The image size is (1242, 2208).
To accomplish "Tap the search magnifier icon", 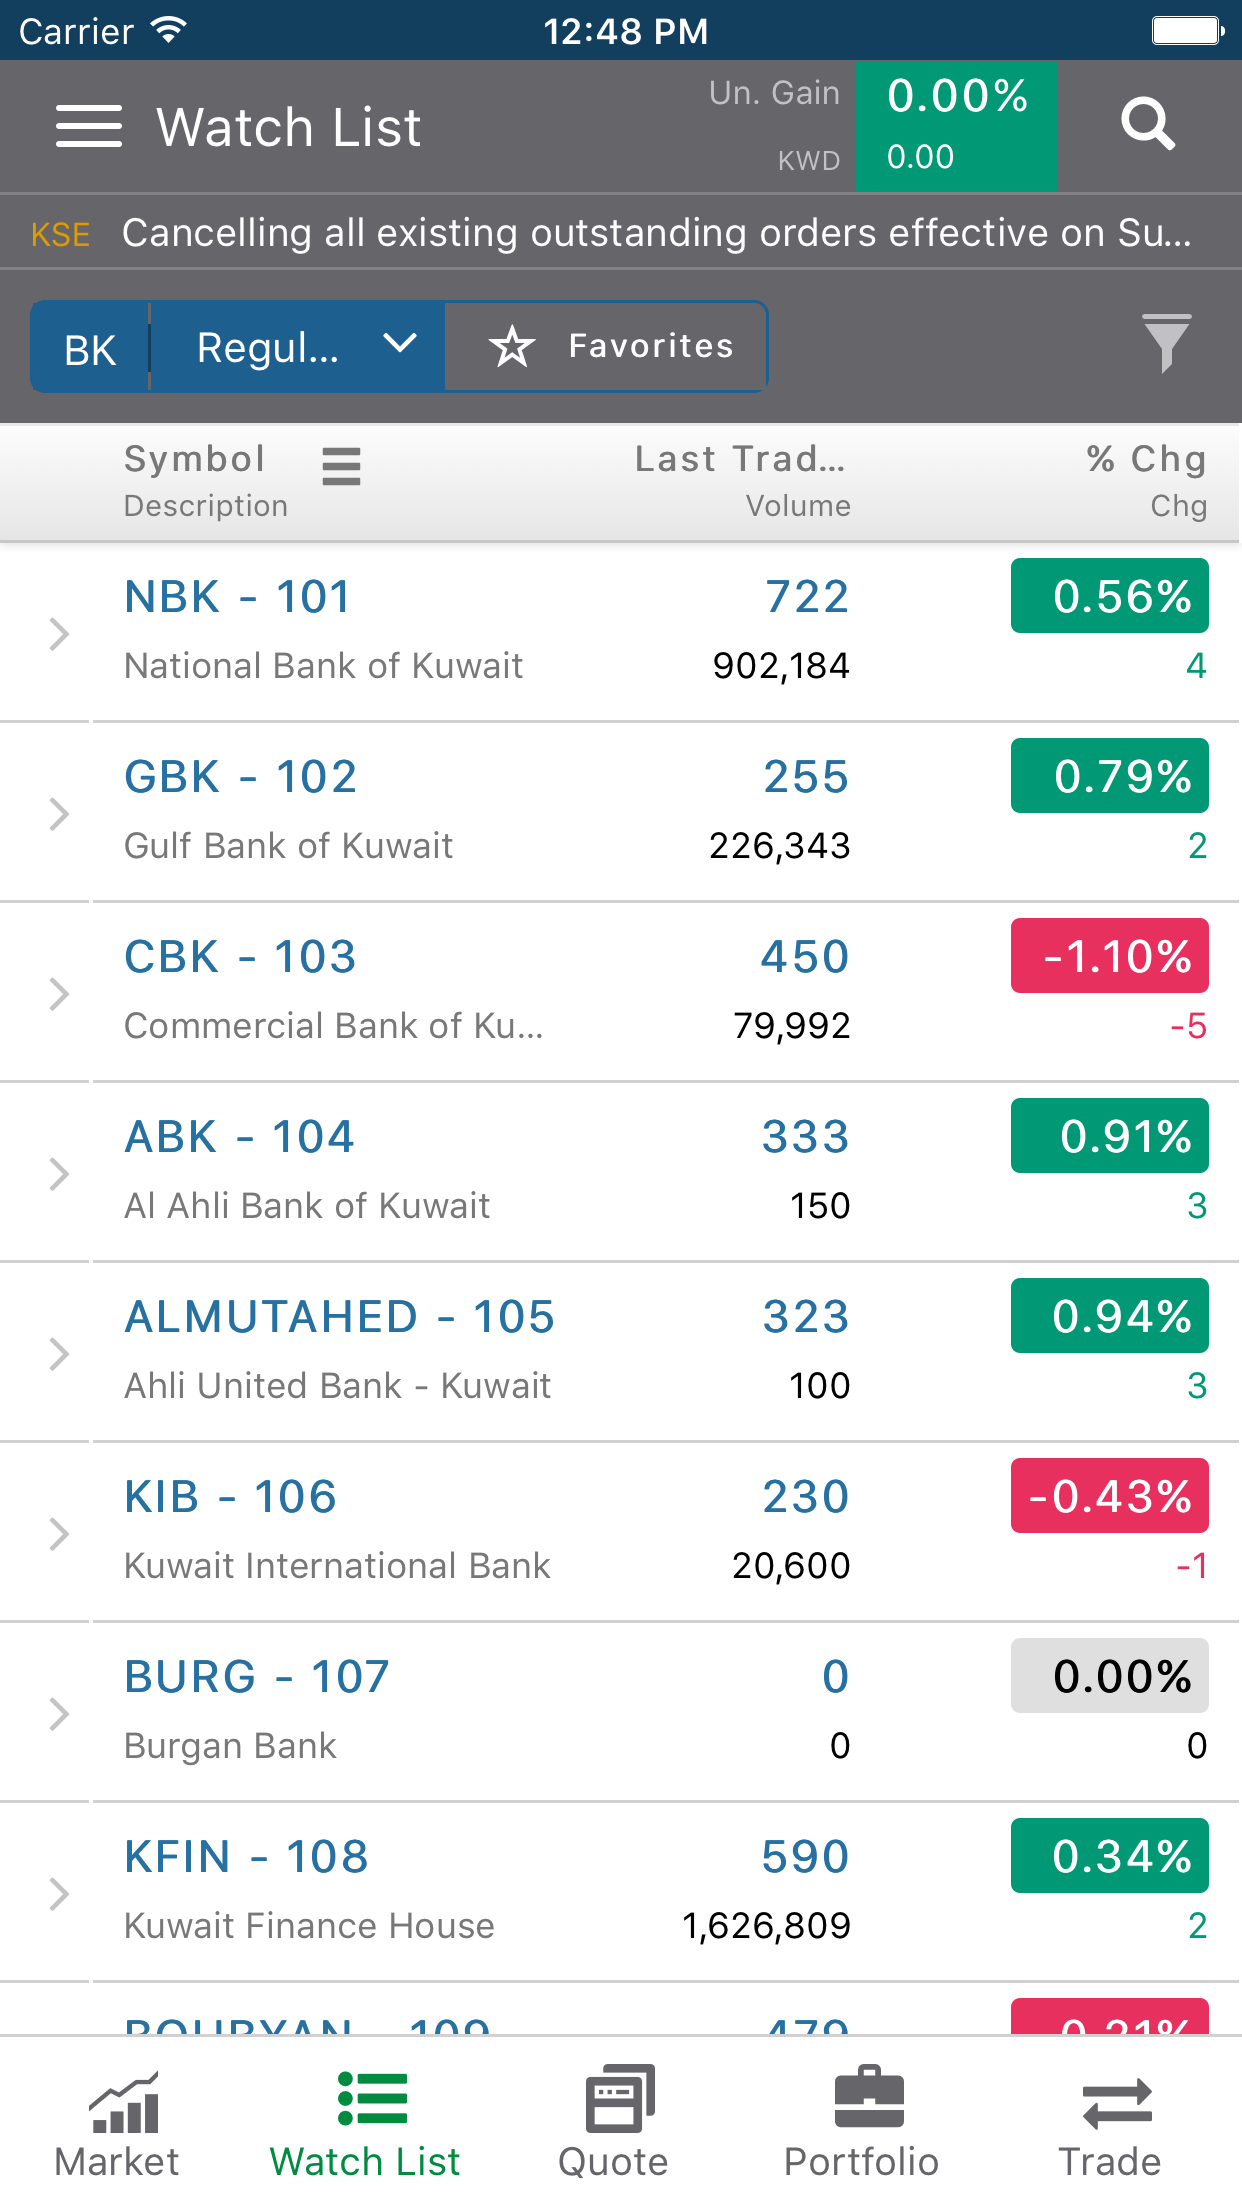I will click(x=1147, y=125).
